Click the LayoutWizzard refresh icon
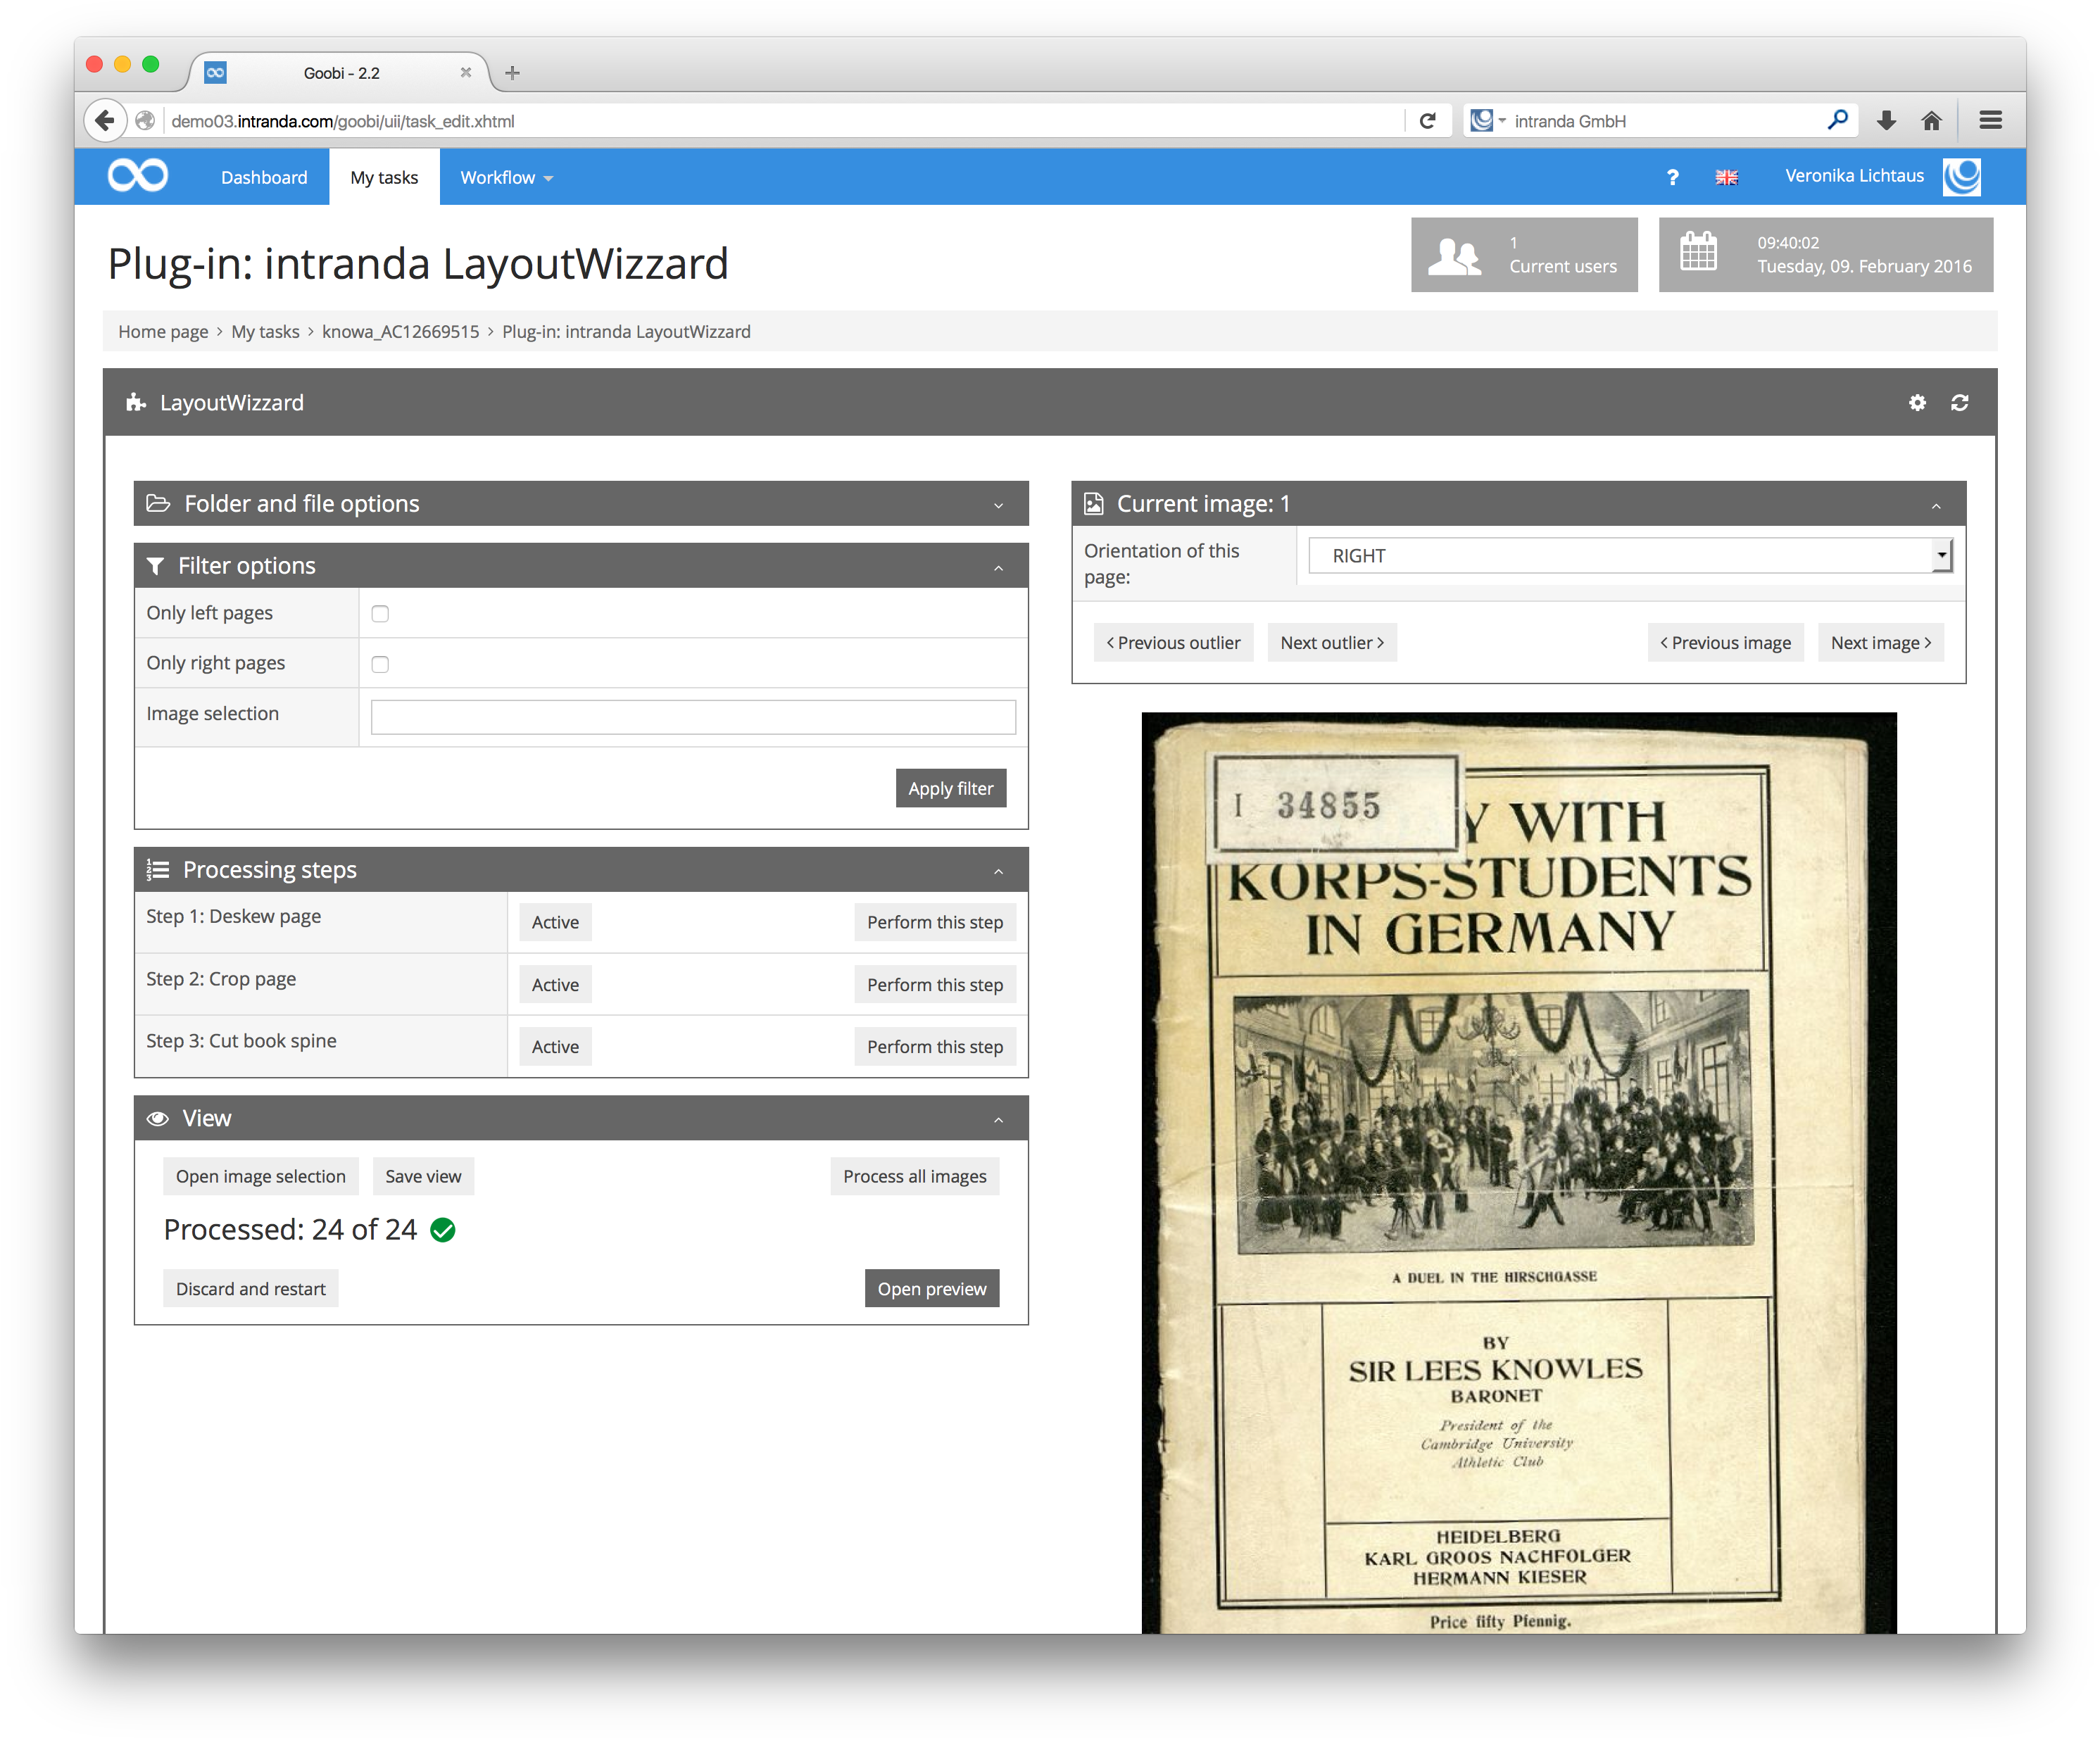This screenshot has width=2100, height=1738. tap(1959, 402)
